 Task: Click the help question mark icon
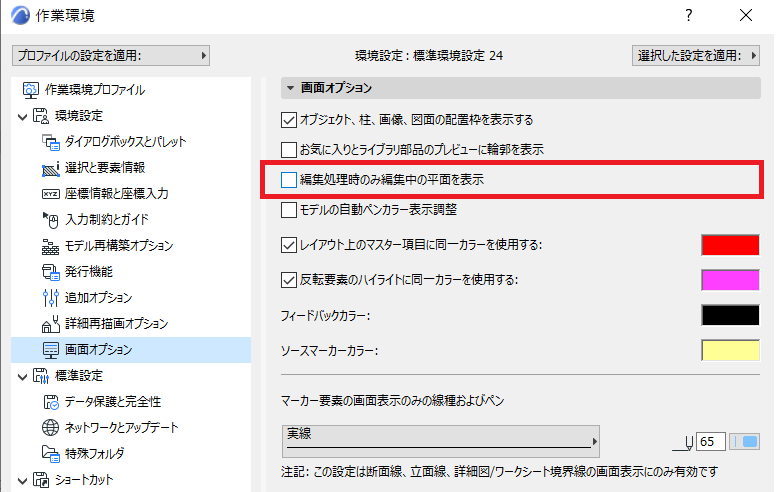point(688,15)
